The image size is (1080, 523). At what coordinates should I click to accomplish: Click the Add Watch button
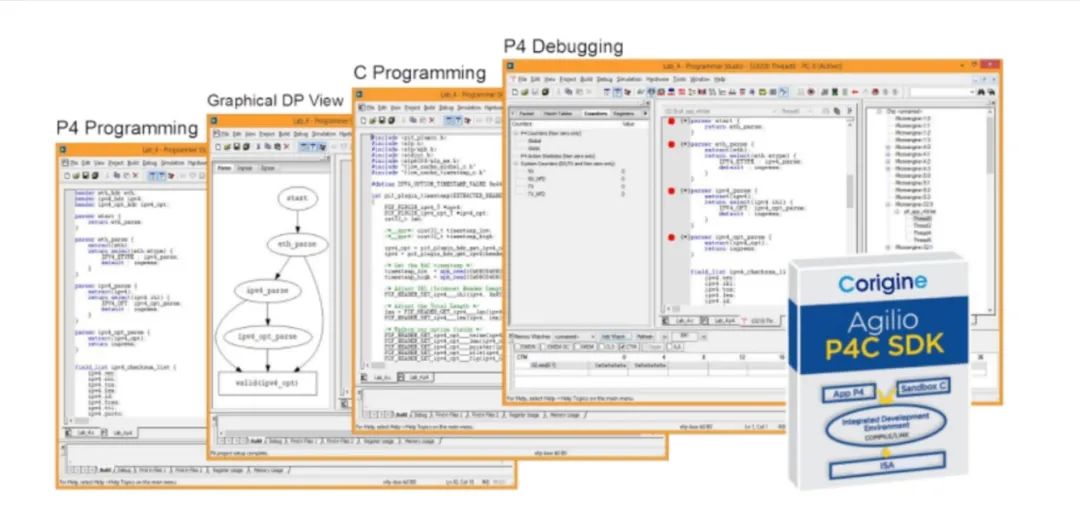tap(616, 336)
